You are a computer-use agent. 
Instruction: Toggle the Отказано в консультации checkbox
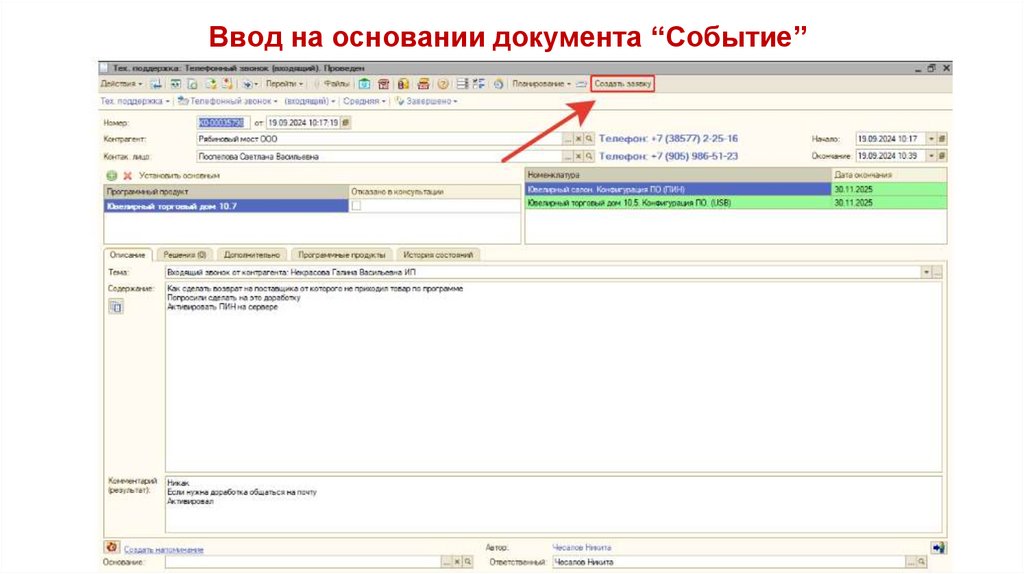click(x=356, y=206)
